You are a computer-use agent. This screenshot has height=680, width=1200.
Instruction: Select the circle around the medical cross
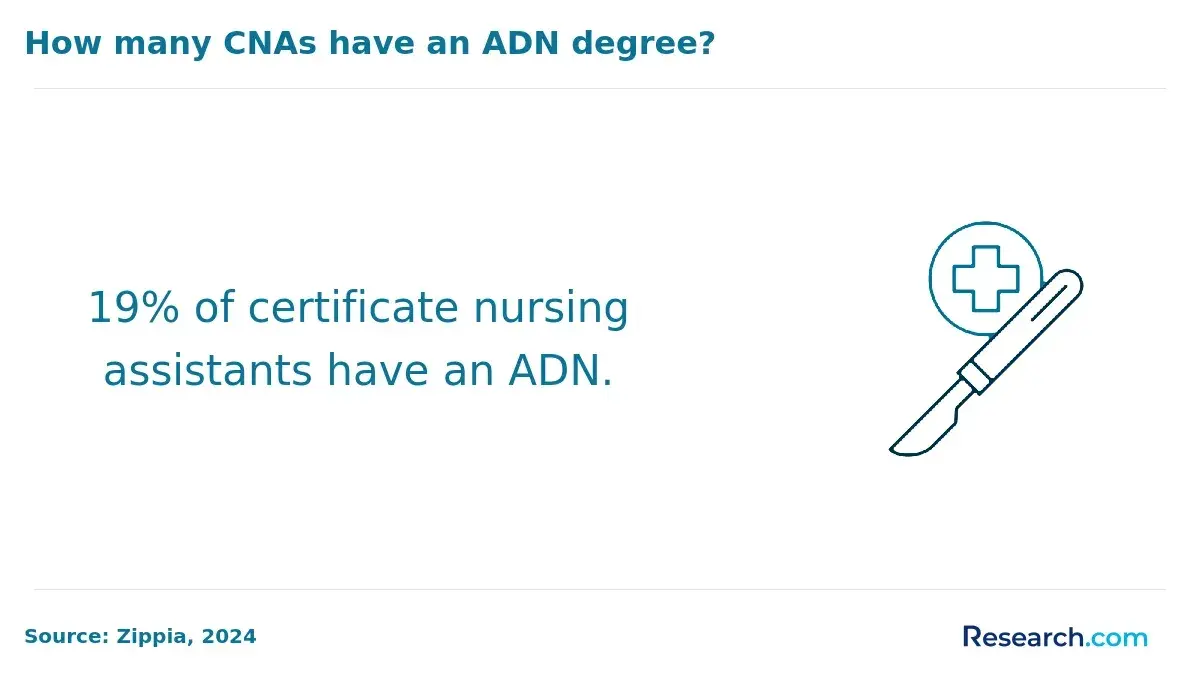[x=985, y=278]
